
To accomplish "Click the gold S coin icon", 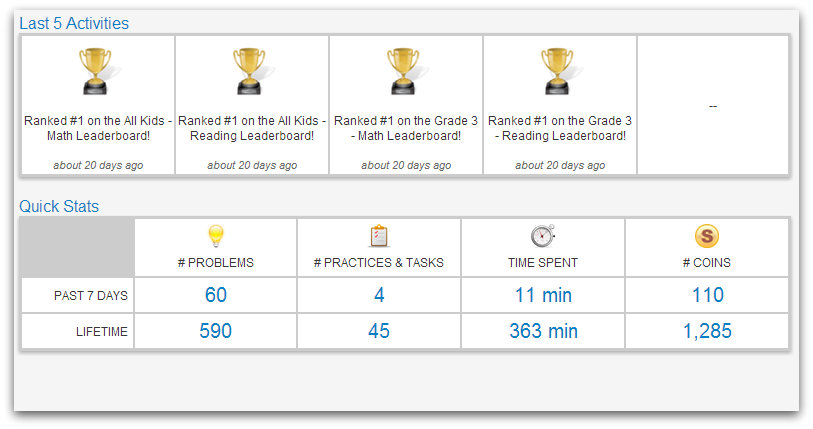I will (707, 236).
